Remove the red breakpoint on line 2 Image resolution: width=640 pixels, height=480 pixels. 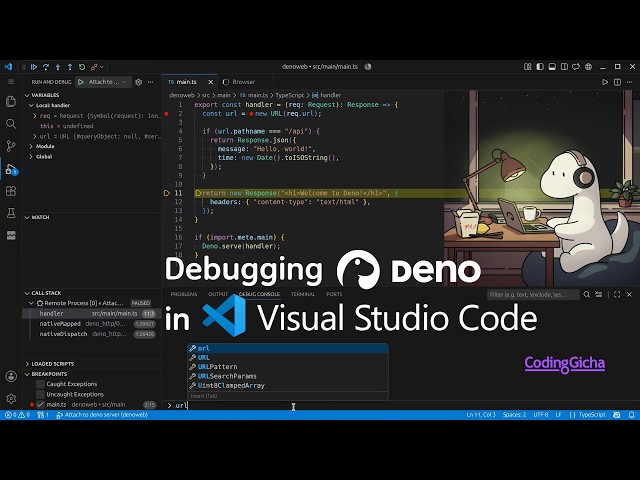[x=166, y=114]
